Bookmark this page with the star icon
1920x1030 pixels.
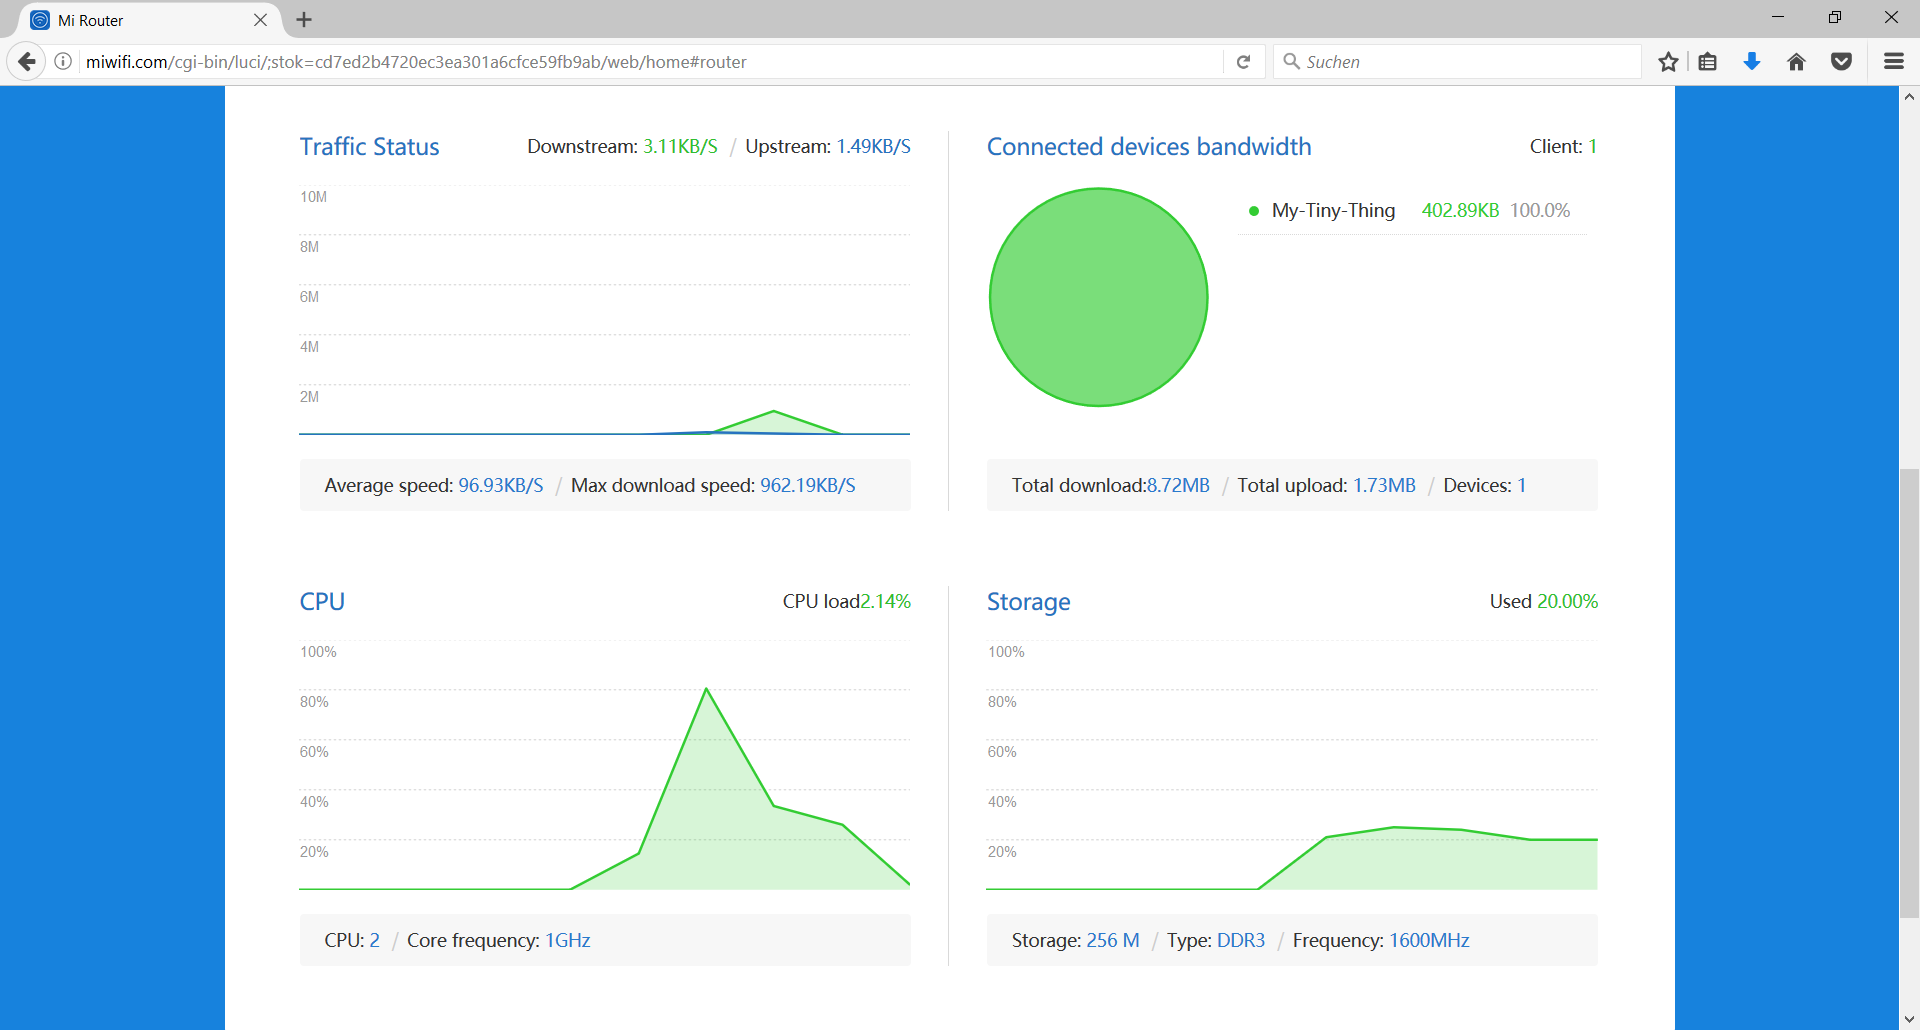click(1668, 62)
